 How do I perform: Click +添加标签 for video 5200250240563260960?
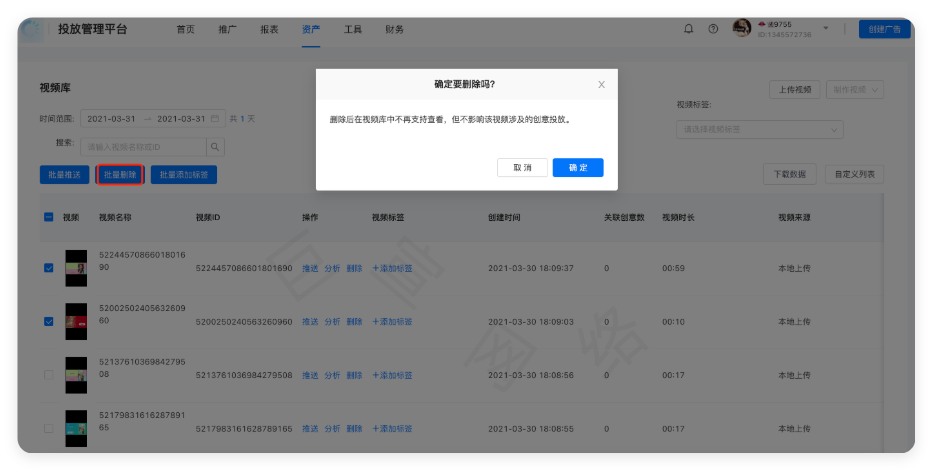[x=392, y=322]
